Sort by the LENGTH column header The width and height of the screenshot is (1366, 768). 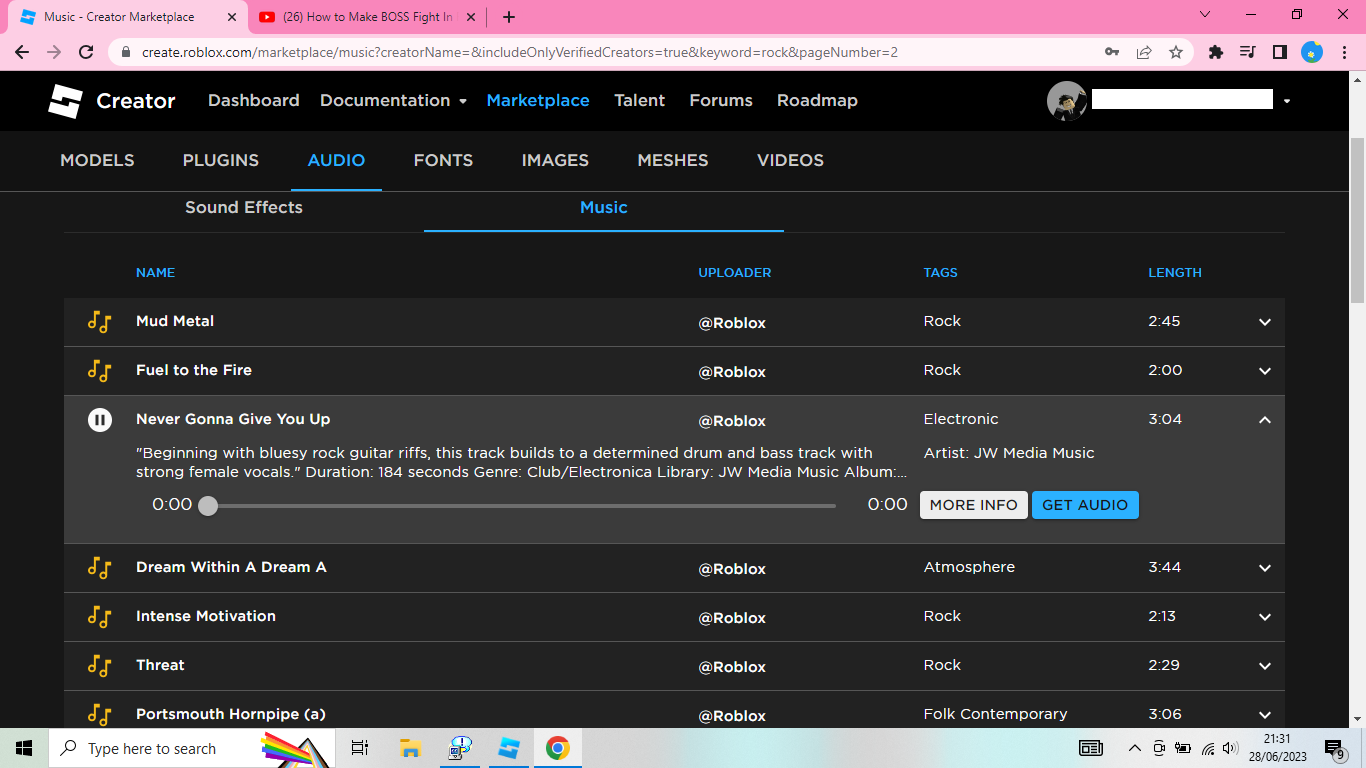click(x=1175, y=273)
